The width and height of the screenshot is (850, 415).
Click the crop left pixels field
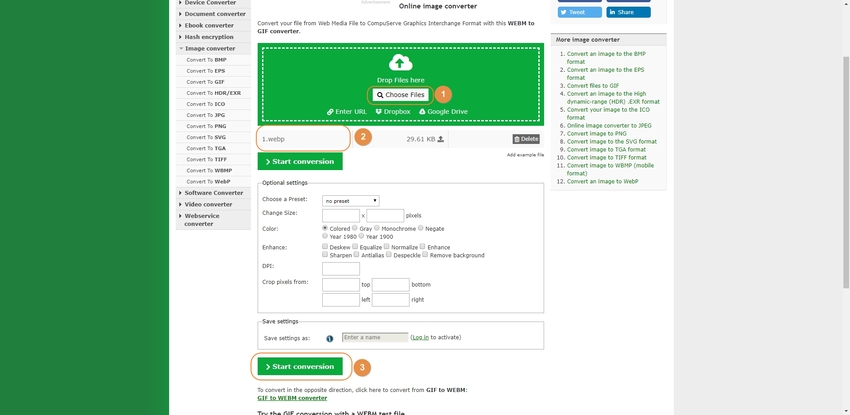point(340,300)
